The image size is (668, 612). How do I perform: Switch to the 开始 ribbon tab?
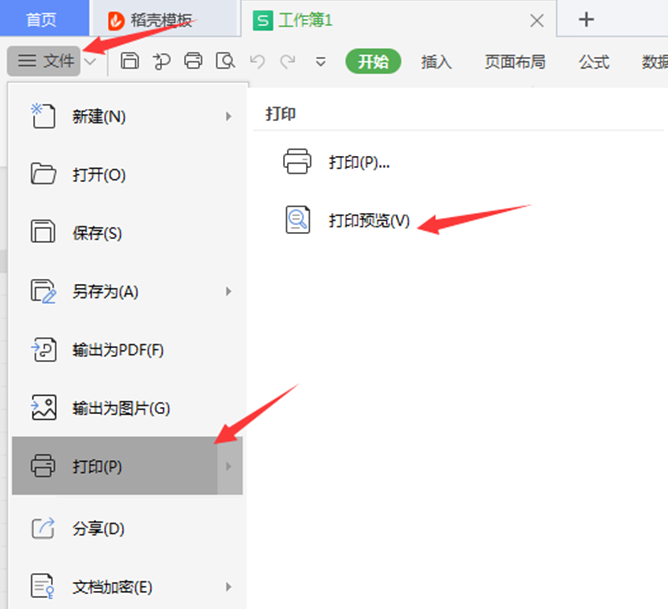point(373,62)
